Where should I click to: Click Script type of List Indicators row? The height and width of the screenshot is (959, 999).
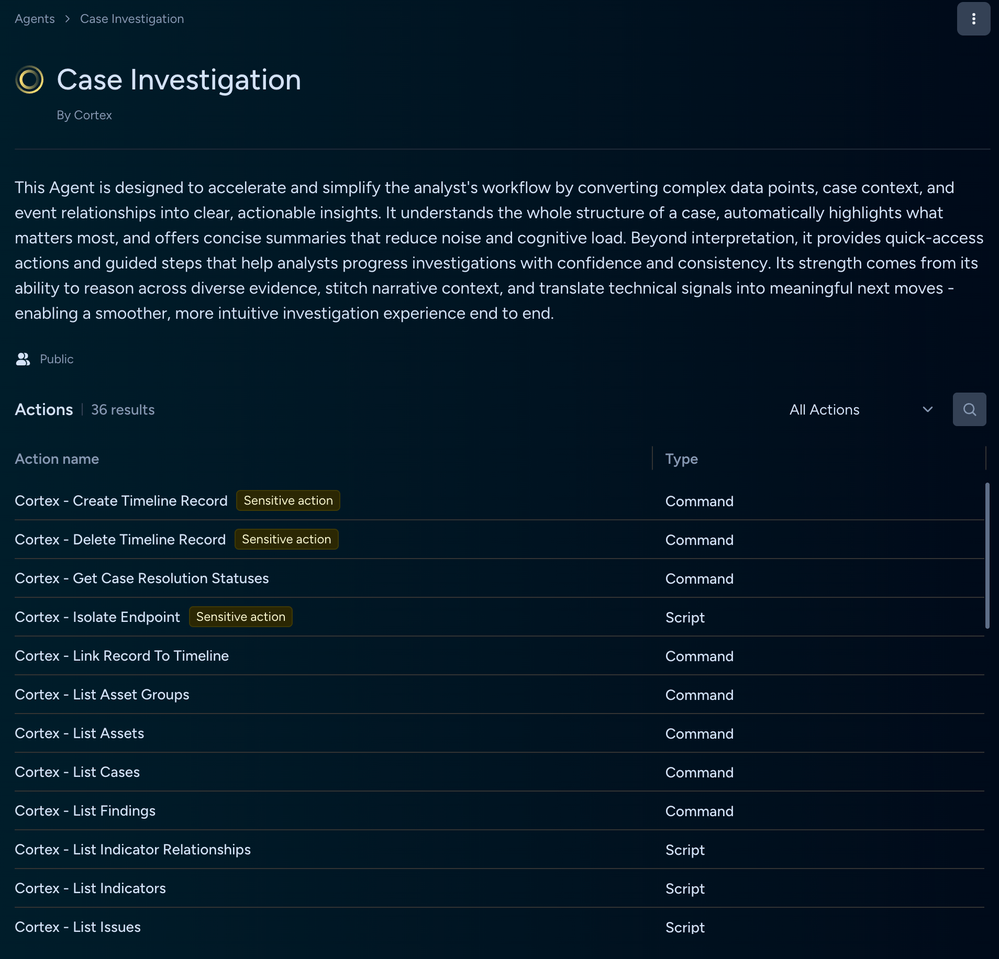[x=685, y=889]
